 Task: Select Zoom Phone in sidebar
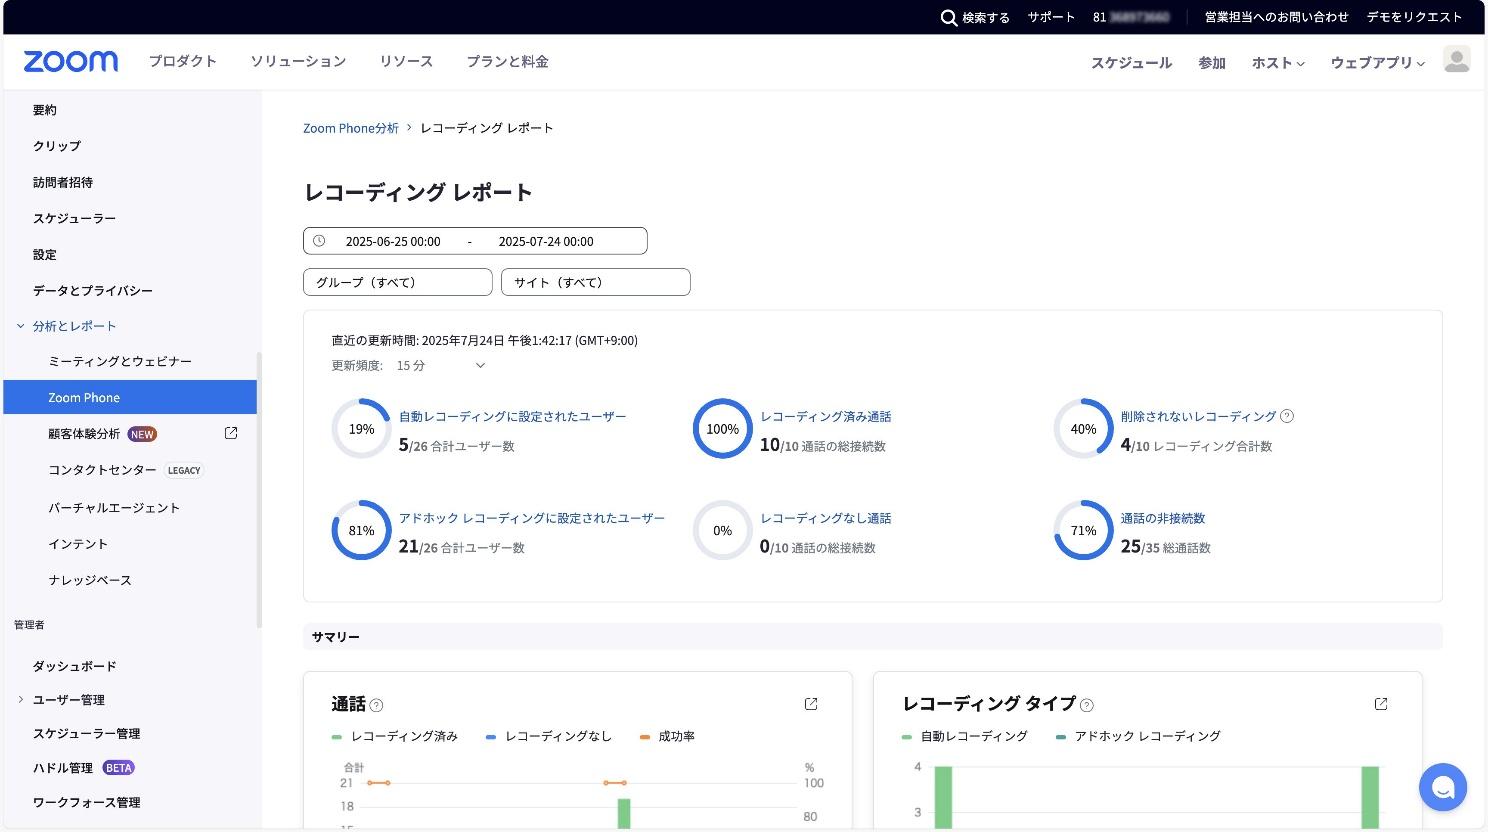[x=130, y=397]
